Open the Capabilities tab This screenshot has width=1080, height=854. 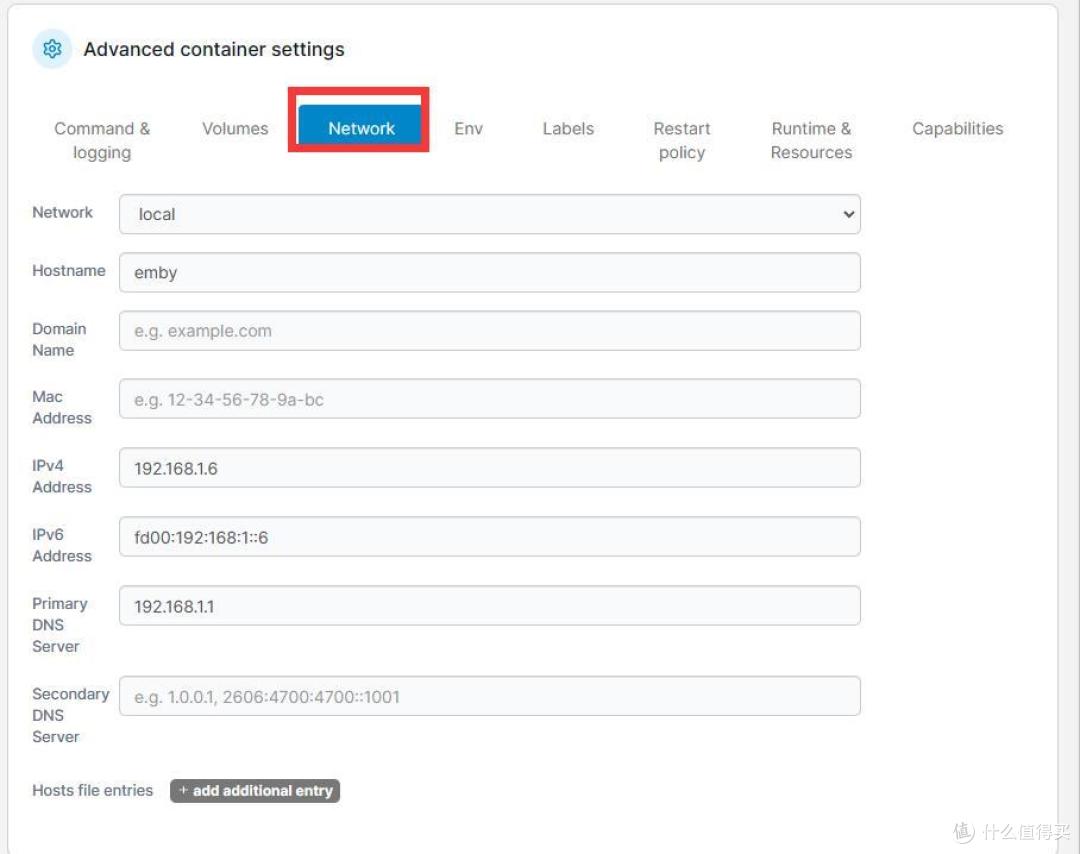pyautogui.click(x=957, y=129)
